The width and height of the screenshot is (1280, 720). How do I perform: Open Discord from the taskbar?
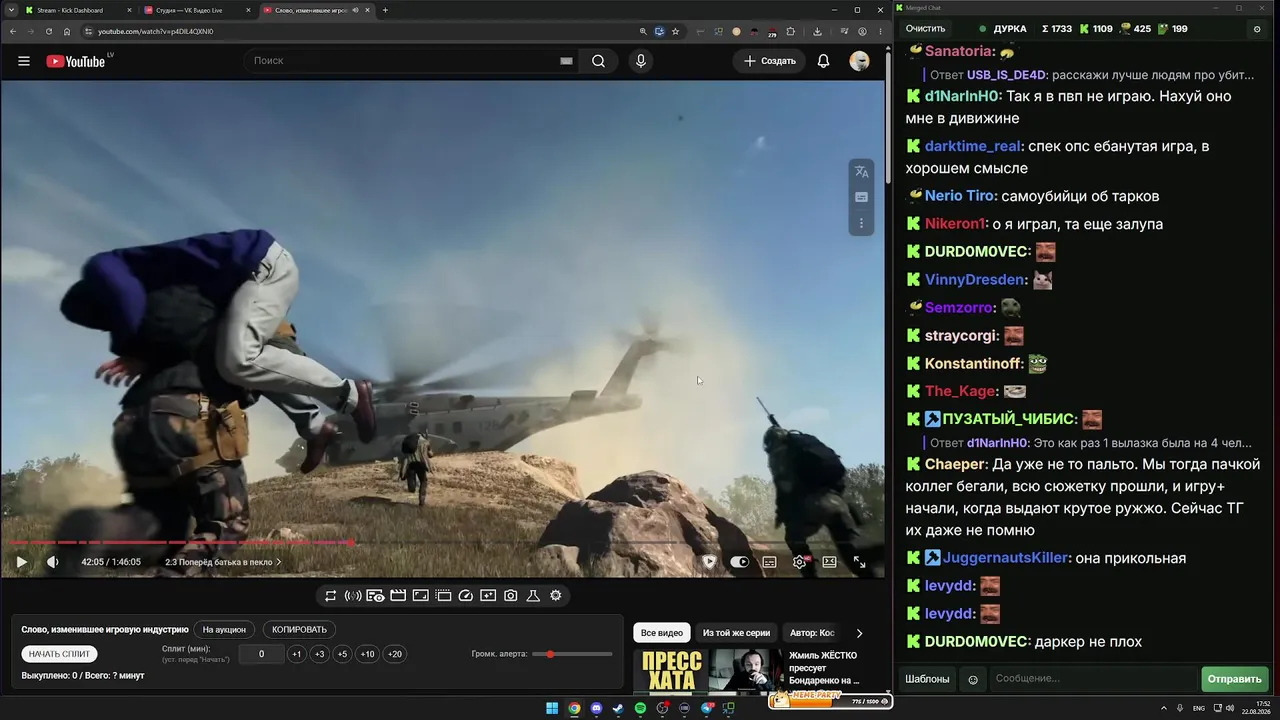coord(596,708)
